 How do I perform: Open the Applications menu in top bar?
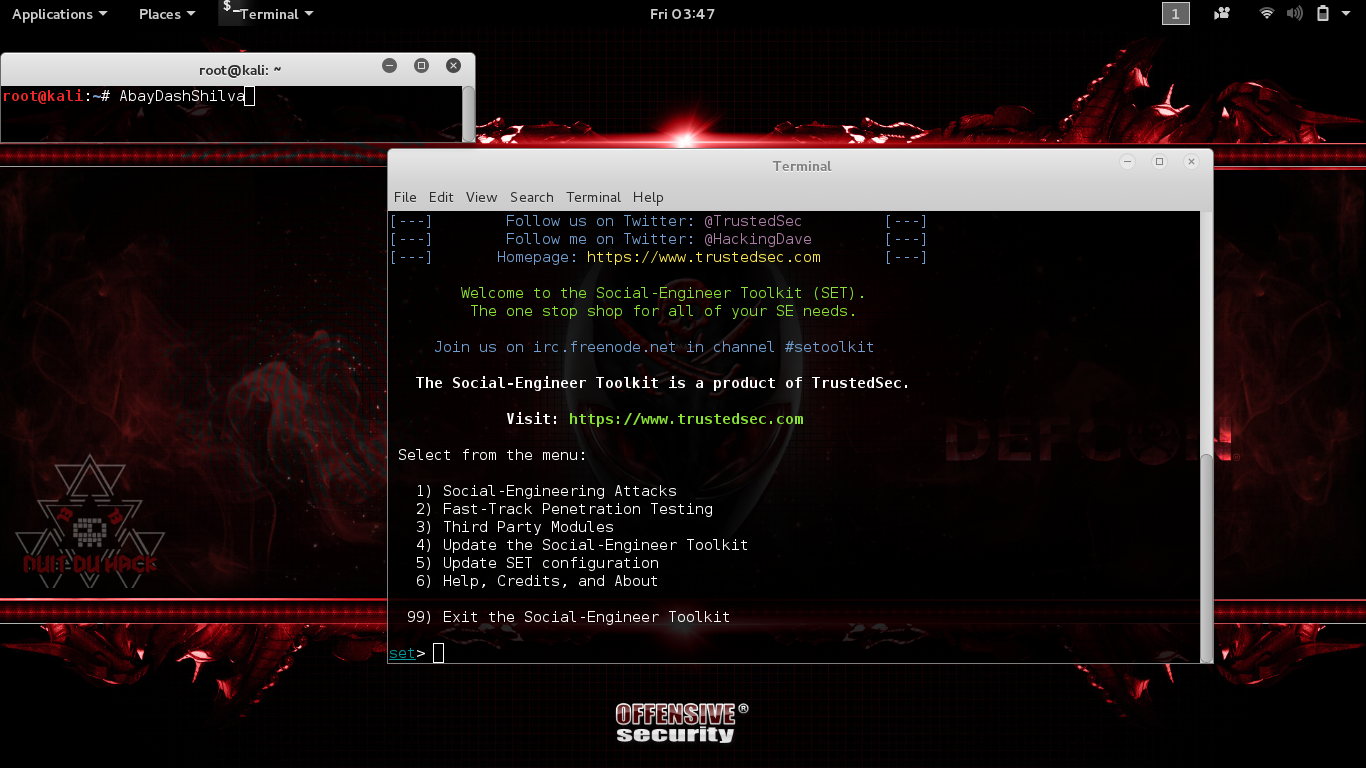(59, 14)
